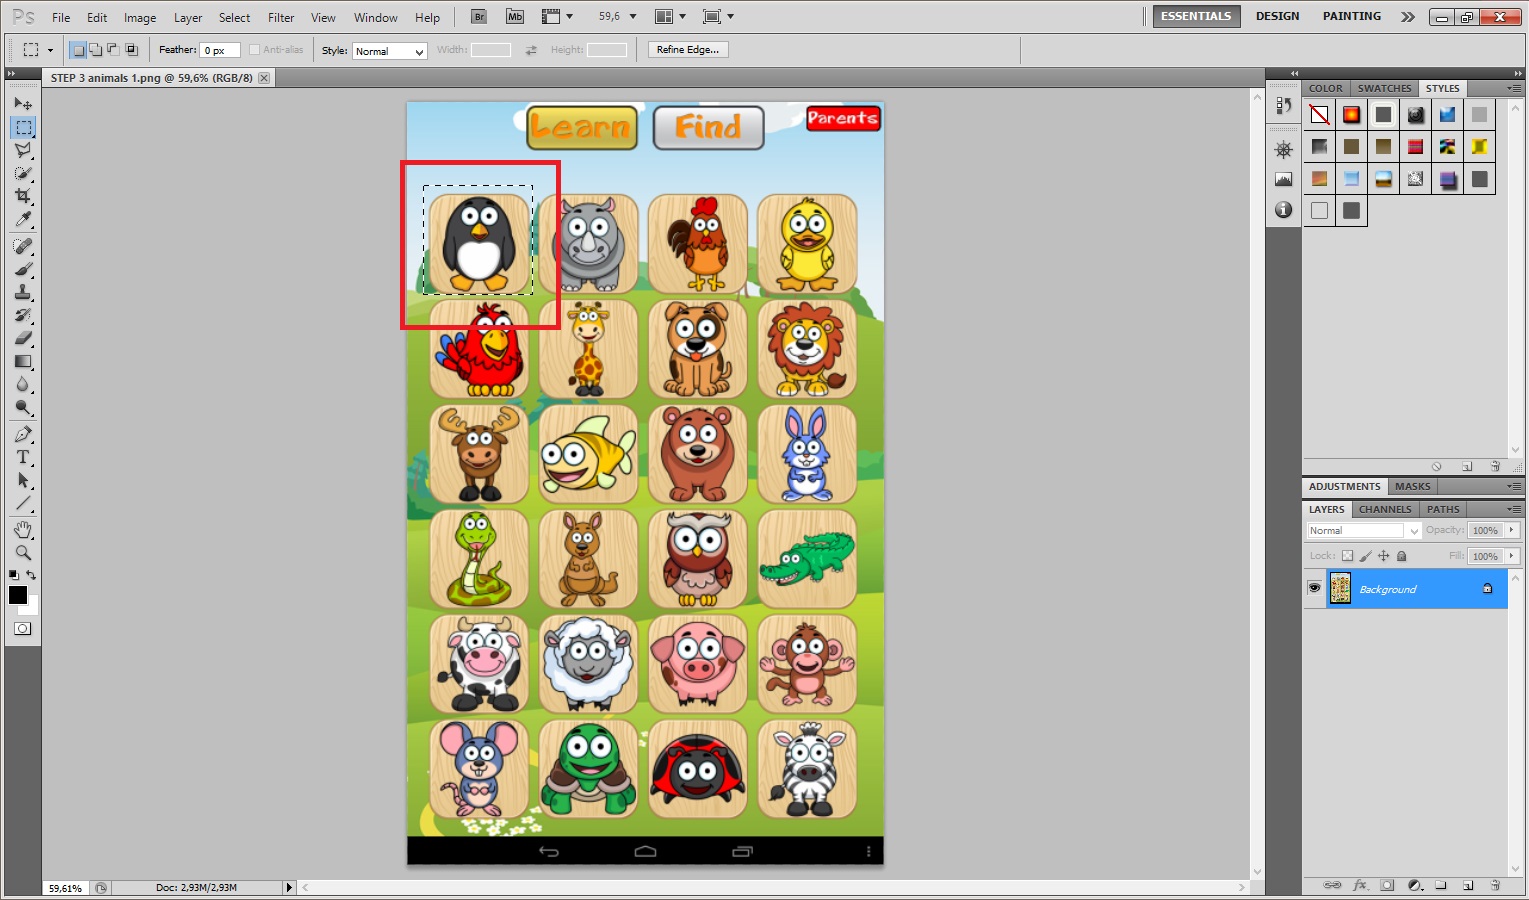Select the Rectangular Marquee tool in toolbox

point(23,127)
